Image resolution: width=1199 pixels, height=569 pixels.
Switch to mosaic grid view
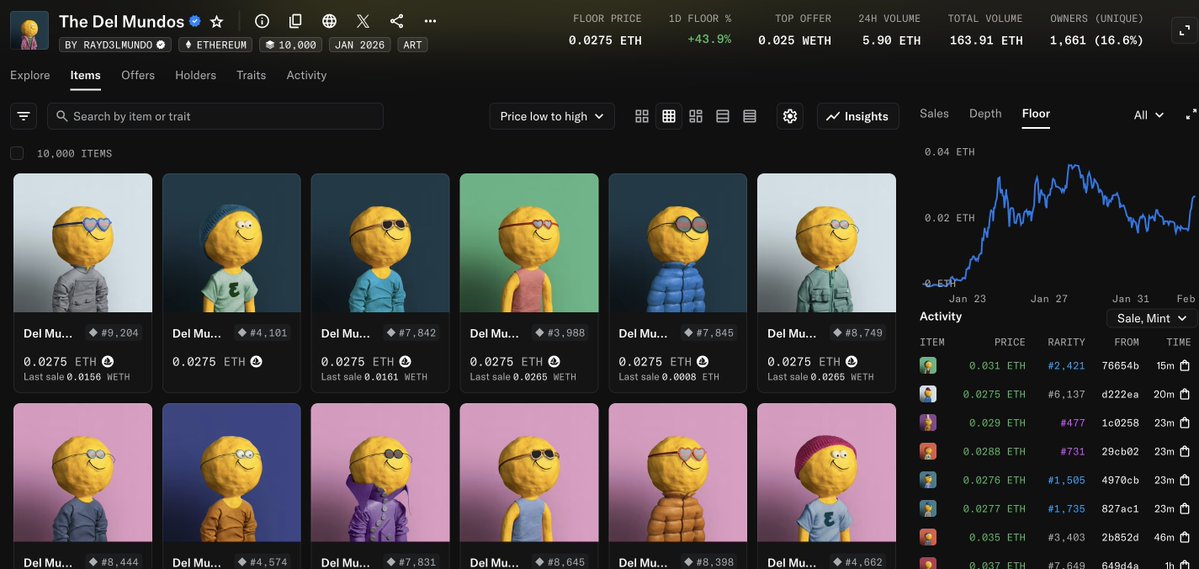[x=695, y=116]
